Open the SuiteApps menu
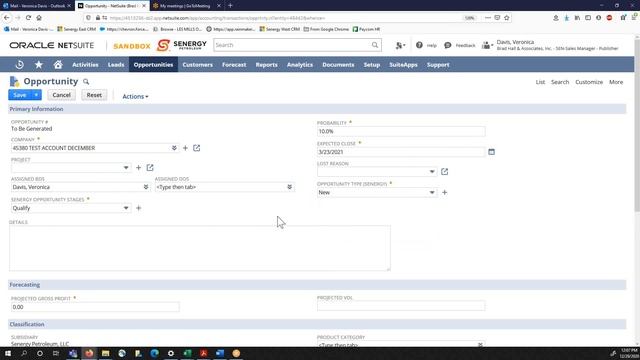640x360 pixels. [403, 64]
